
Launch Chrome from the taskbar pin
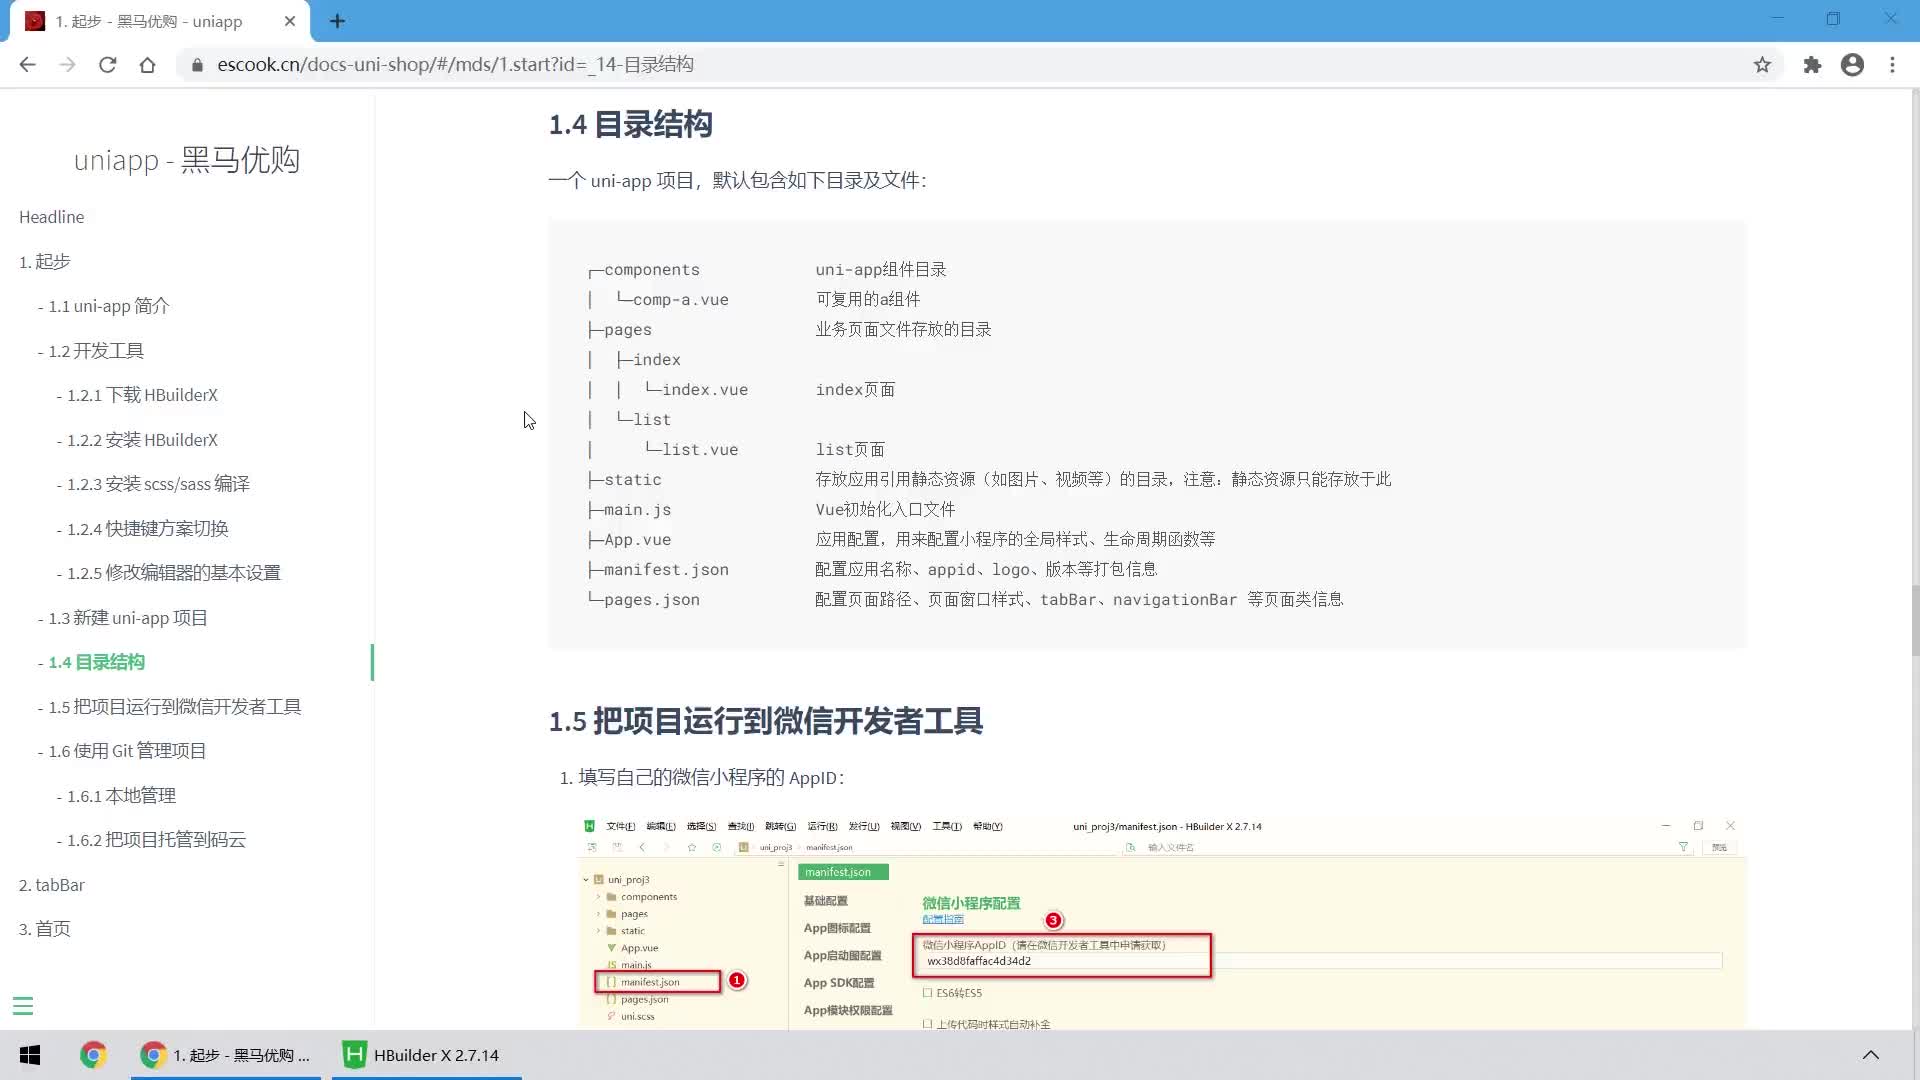click(93, 1055)
